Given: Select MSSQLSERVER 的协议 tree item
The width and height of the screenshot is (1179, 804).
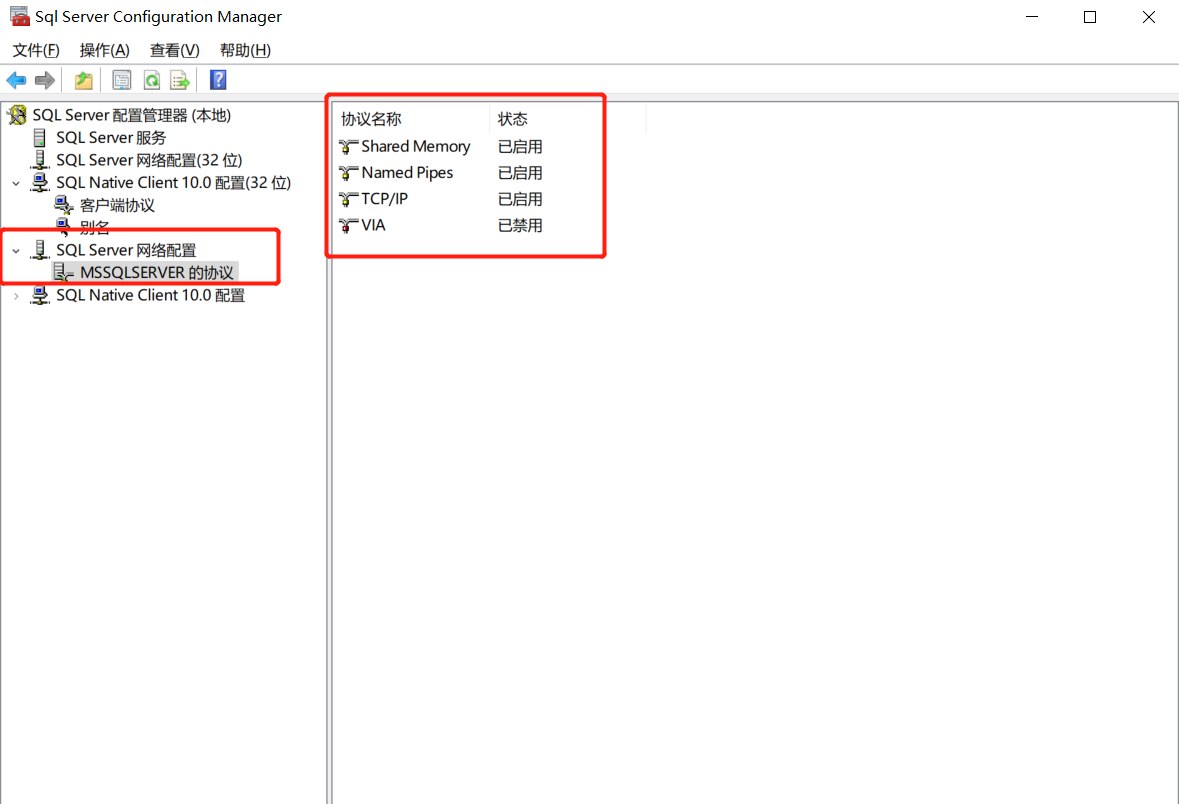Looking at the screenshot, I should (x=157, y=272).
